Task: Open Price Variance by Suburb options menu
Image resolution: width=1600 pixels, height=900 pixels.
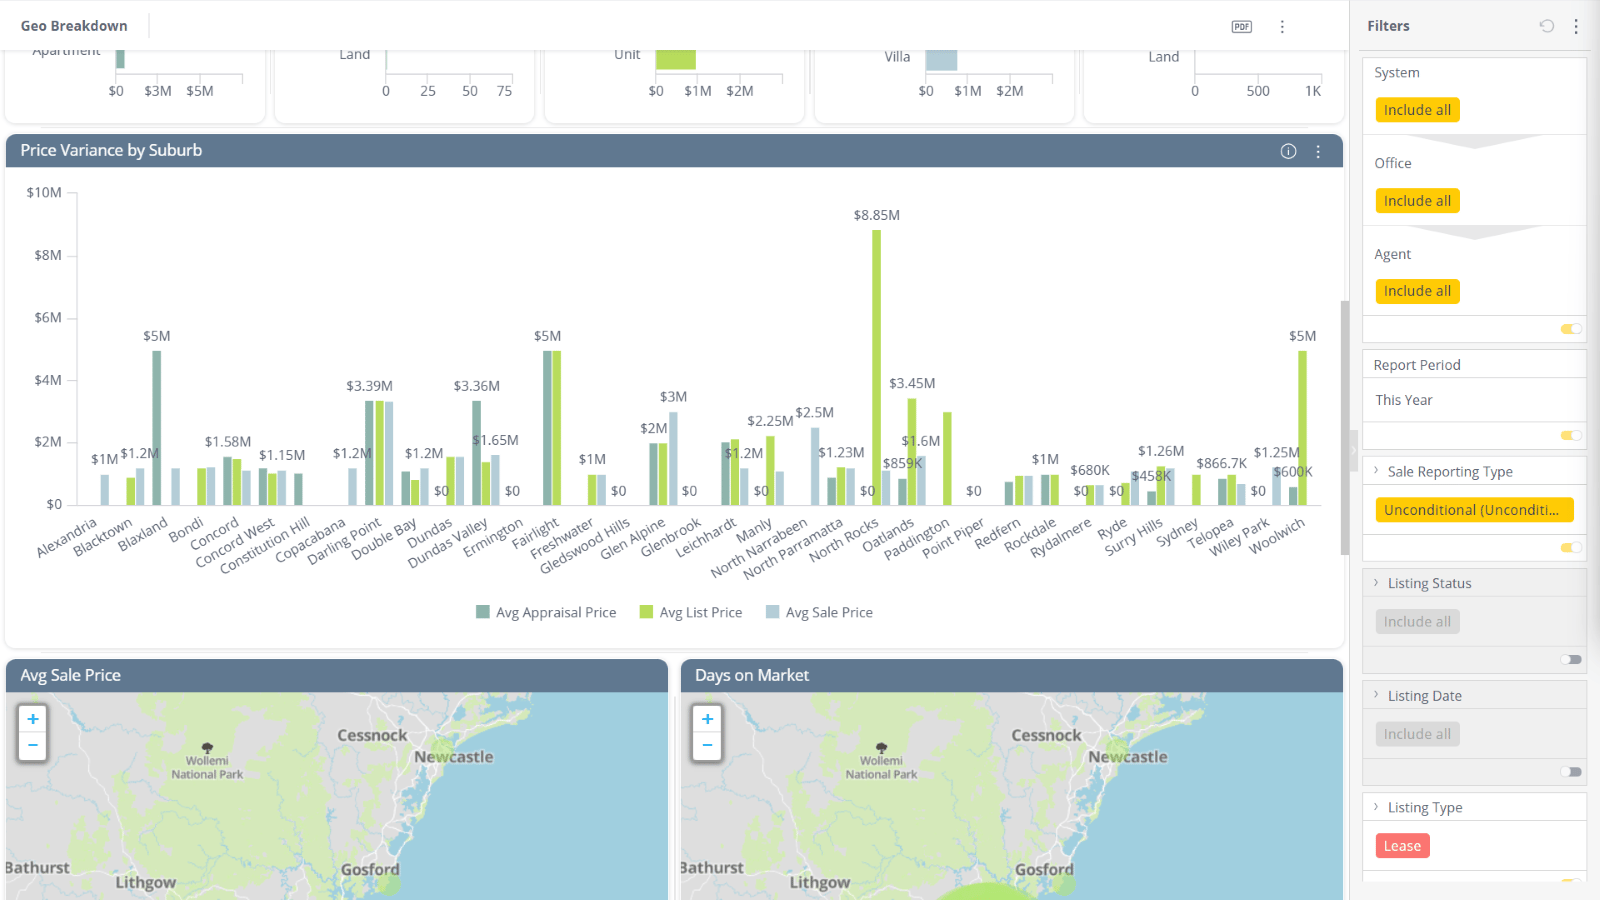Action: [x=1318, y=151]
